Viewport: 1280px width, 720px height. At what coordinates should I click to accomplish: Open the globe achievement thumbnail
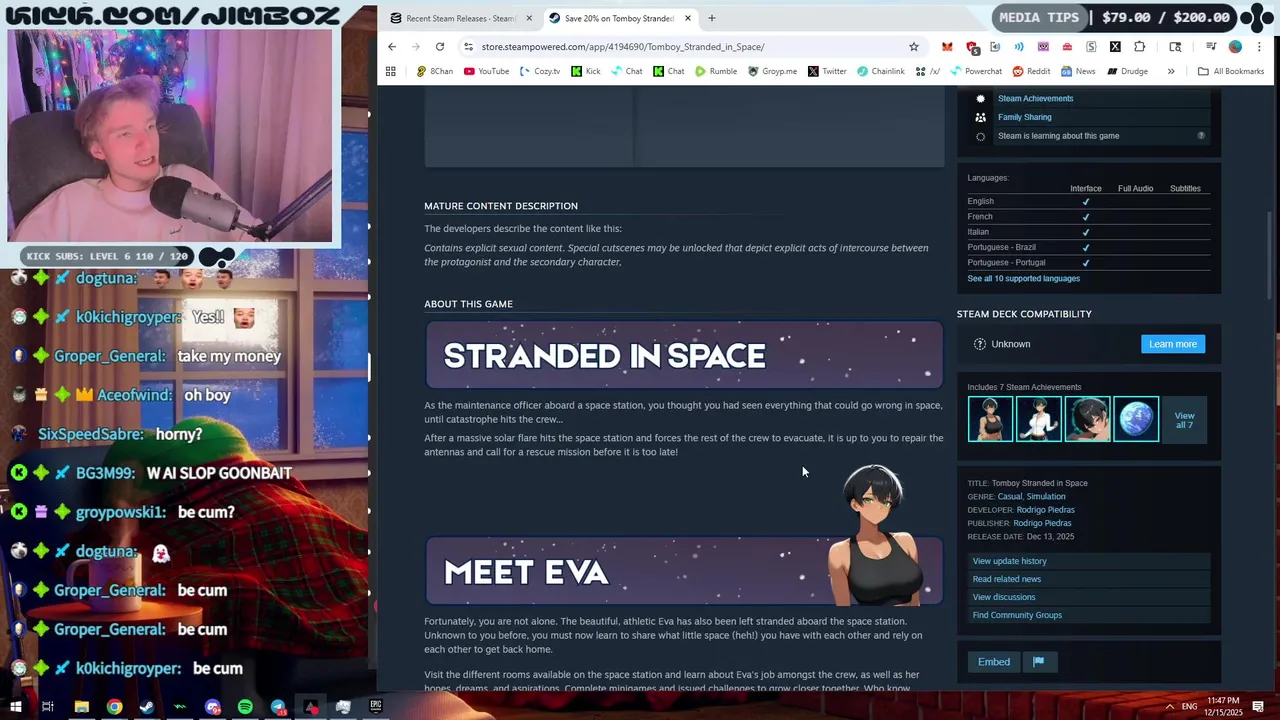1136,419
